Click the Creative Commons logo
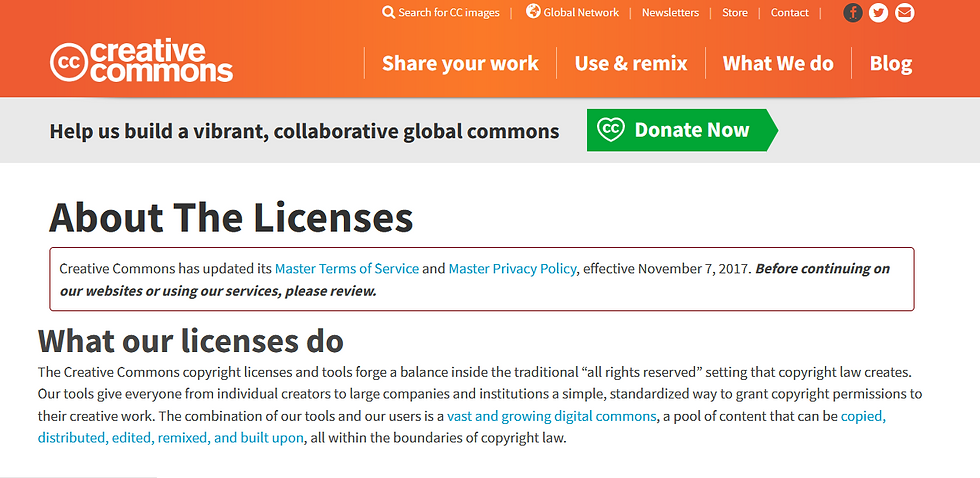 pyautogui.click(x=141, y=62)
